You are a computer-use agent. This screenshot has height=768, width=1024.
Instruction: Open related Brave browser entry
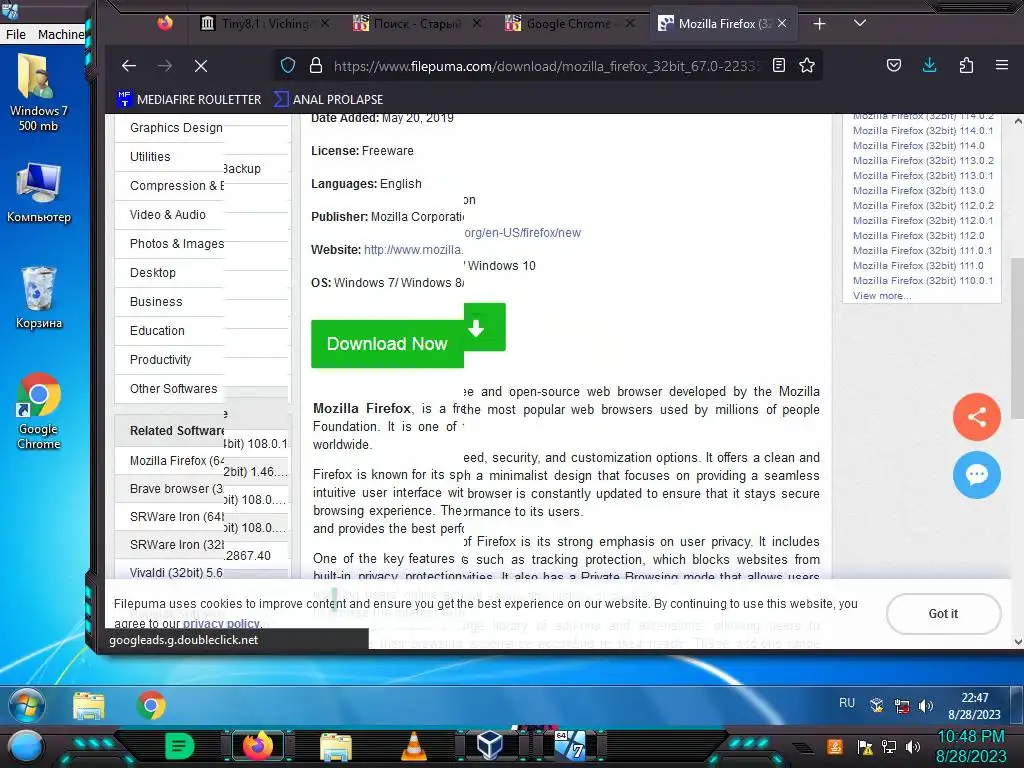click(x=176, y=488)
